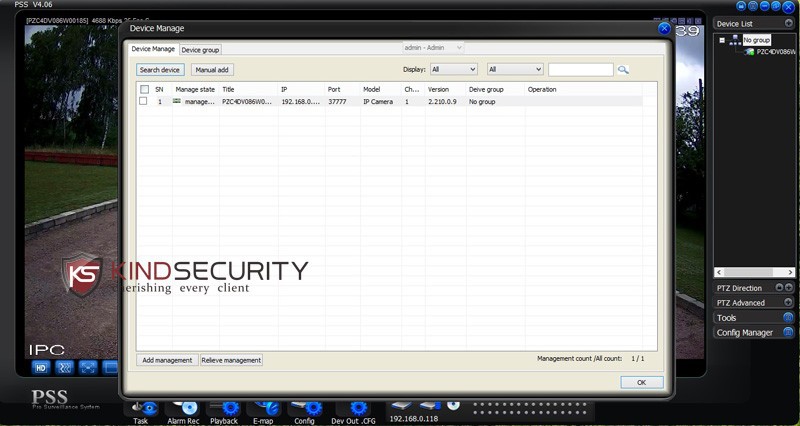
Task: Click the PZC4DV086W camera icon in Device List
Action: [749, 51]
